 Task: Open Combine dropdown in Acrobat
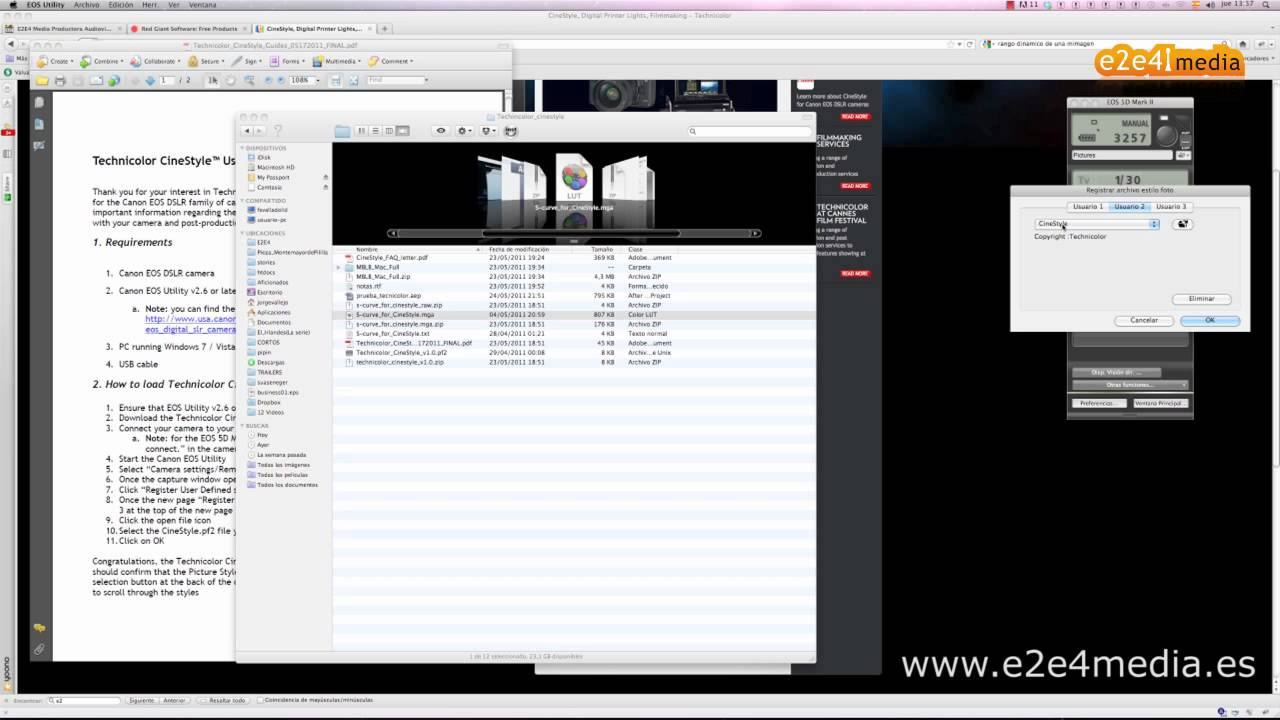coord(103,61)
